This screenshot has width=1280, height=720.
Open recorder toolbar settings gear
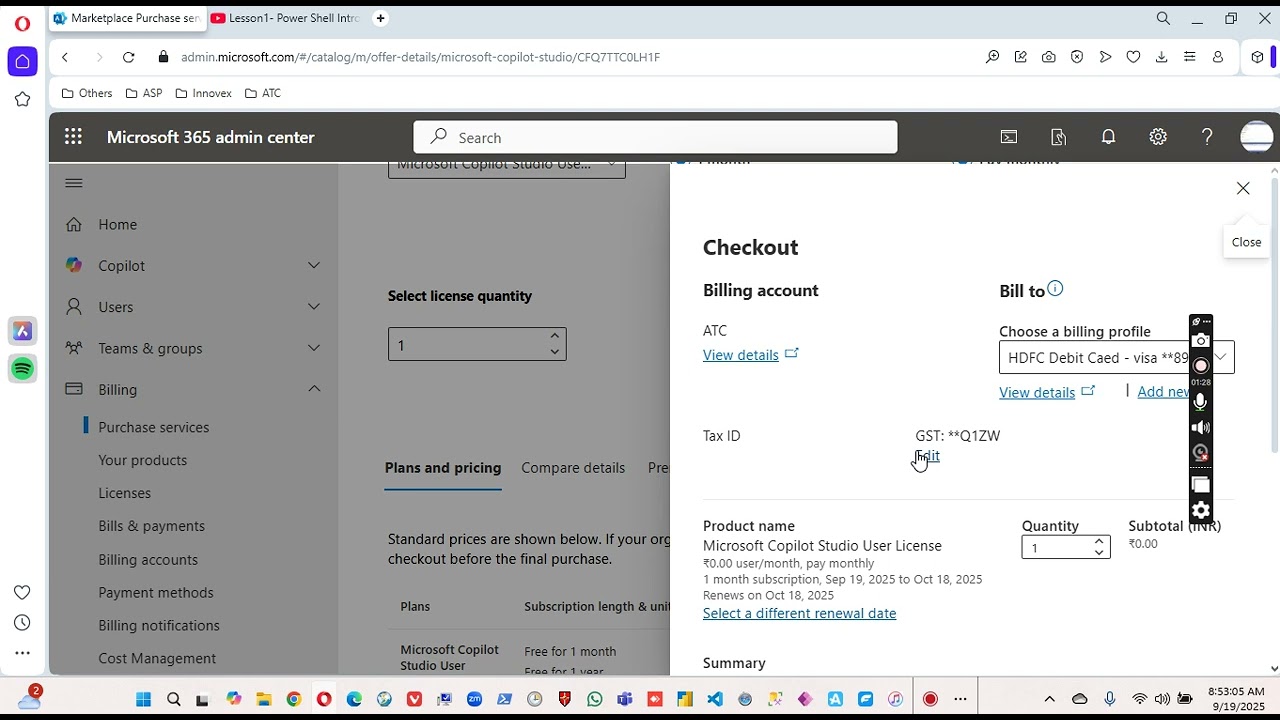tap(1201, 510)
